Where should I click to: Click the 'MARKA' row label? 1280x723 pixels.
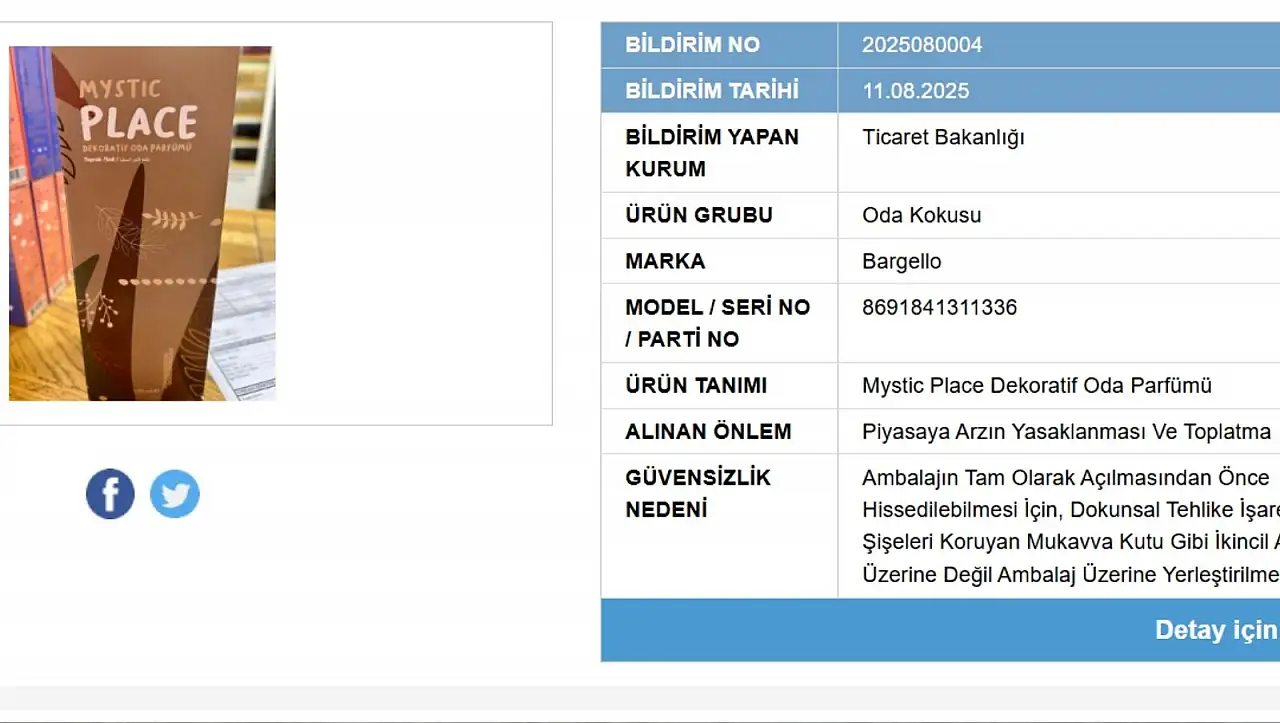point(665,261)
